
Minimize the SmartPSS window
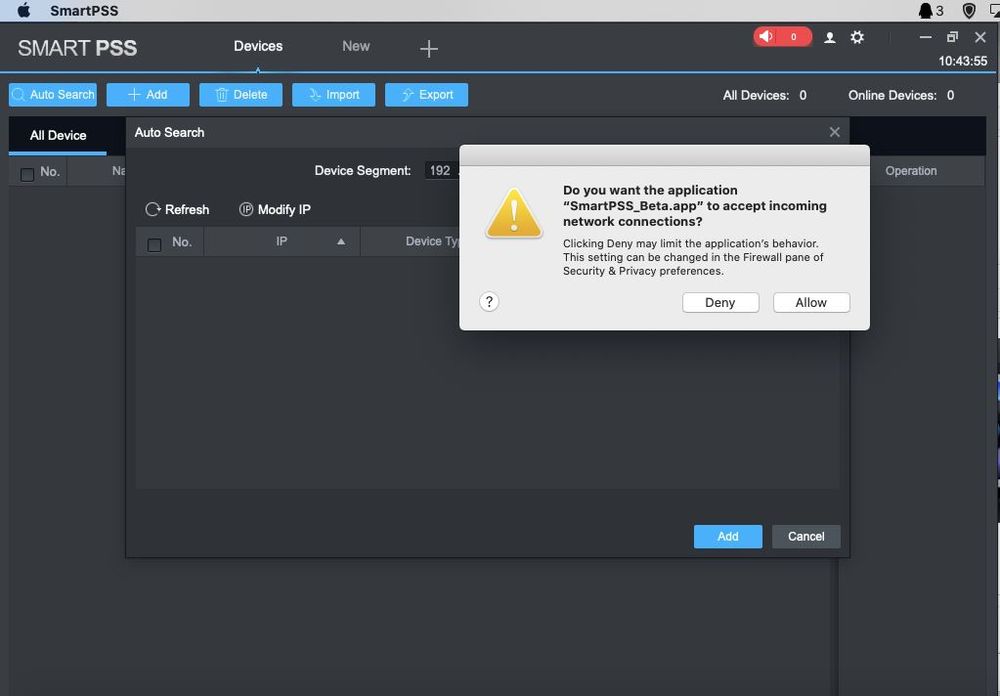[x=925, y=37]
